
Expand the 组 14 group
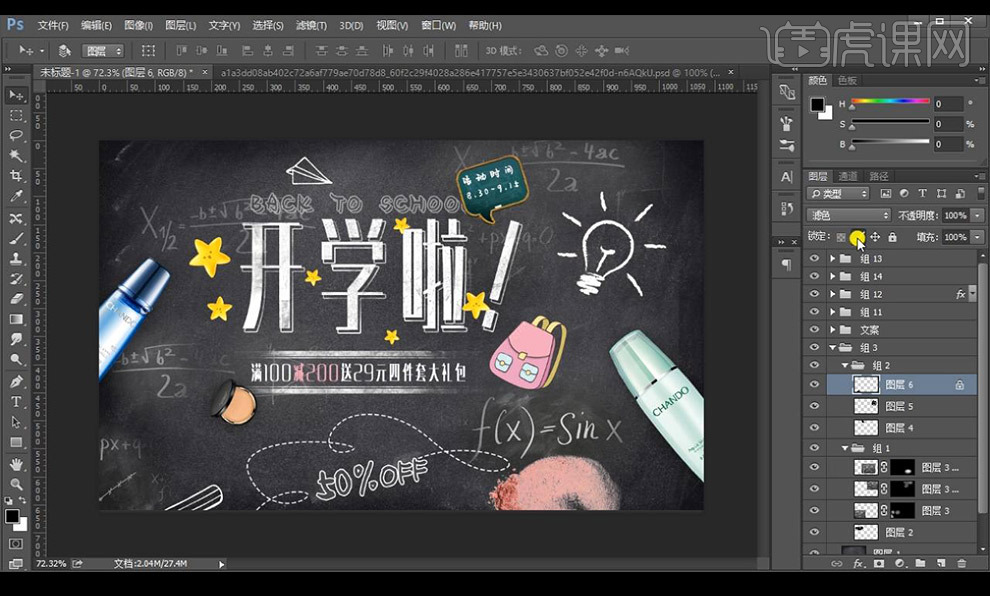click(x=833, y=276)
